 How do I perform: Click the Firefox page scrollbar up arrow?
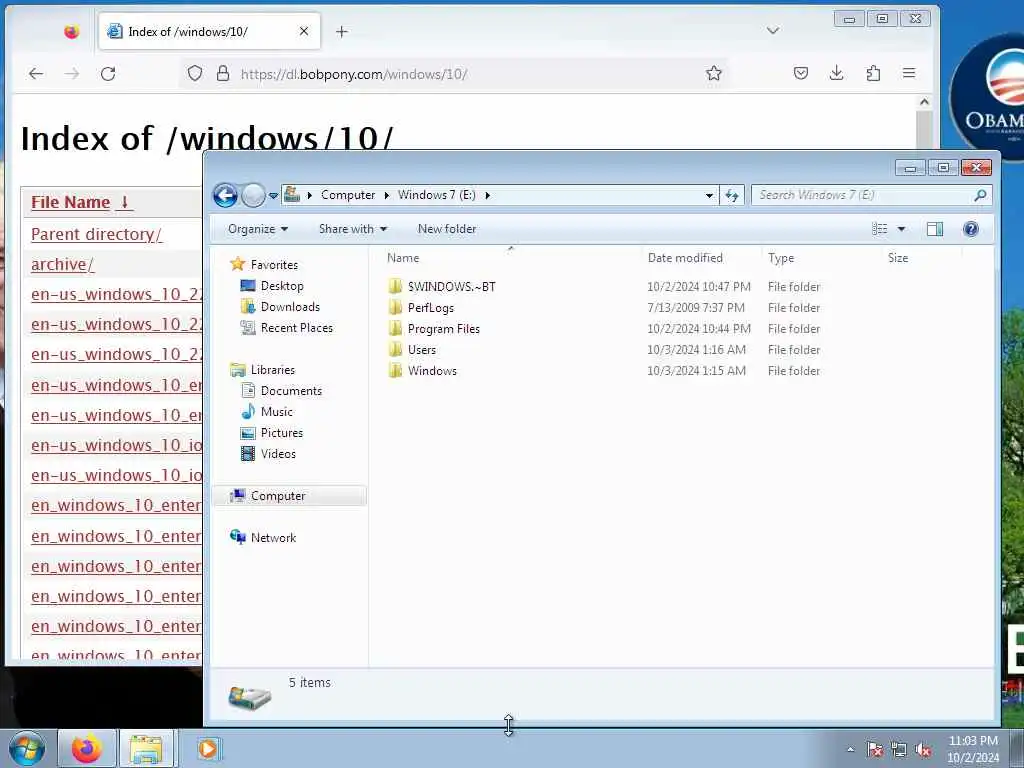tap(924, 103)
